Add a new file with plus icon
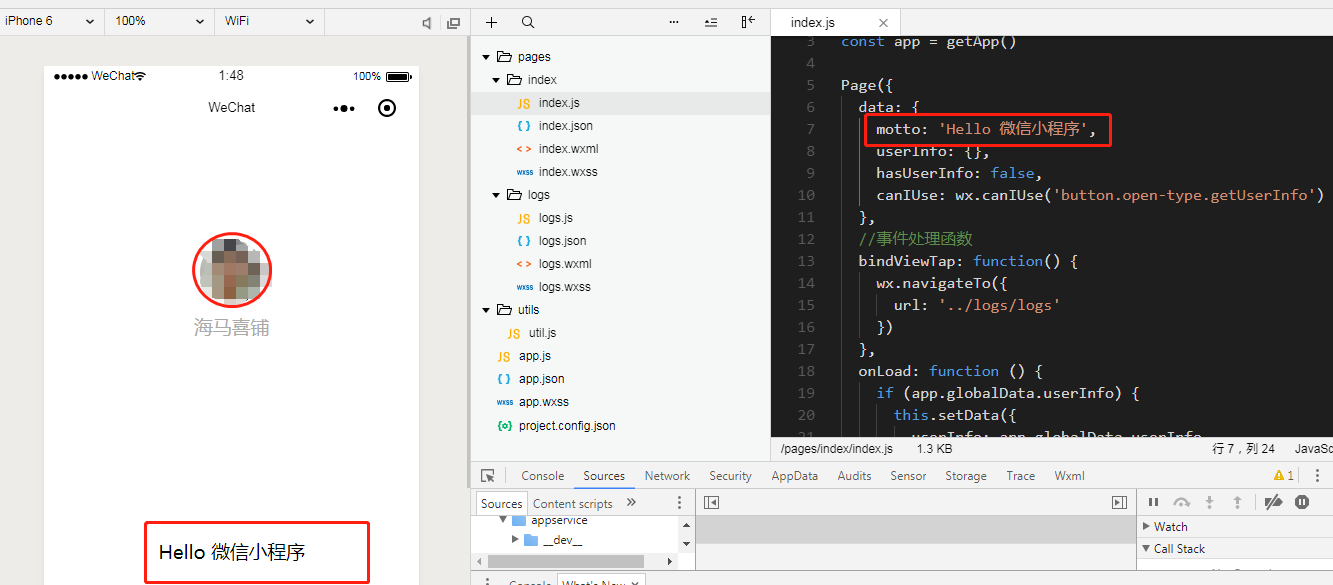The width and height of the screenshot is (1333, 585). coord(491,22)
